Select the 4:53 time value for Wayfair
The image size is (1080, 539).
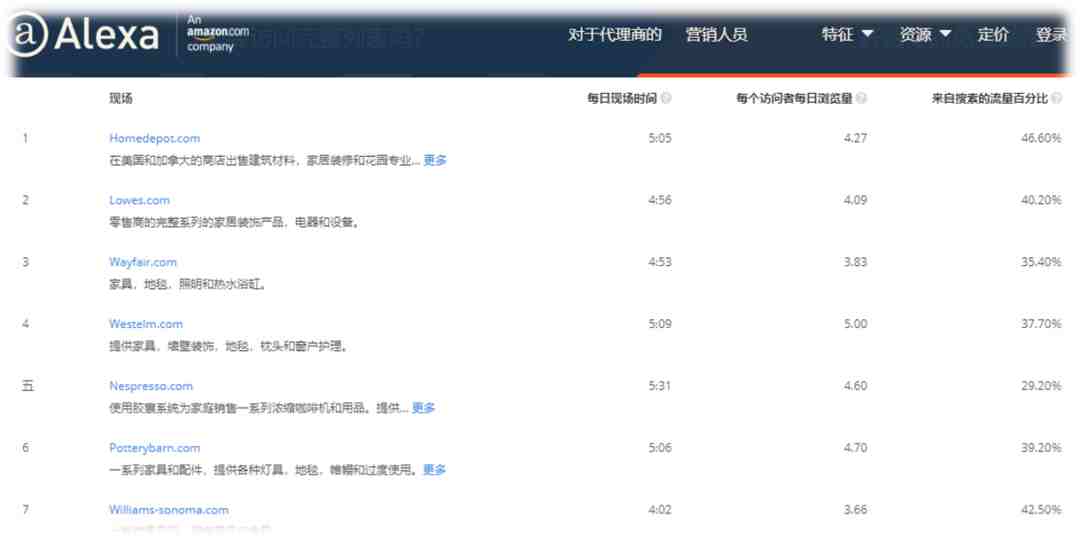pos(659,262)
